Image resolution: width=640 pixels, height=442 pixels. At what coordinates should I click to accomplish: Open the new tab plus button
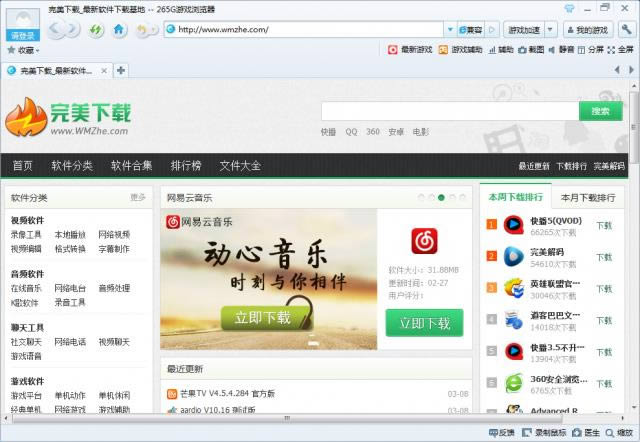(121, 71)
